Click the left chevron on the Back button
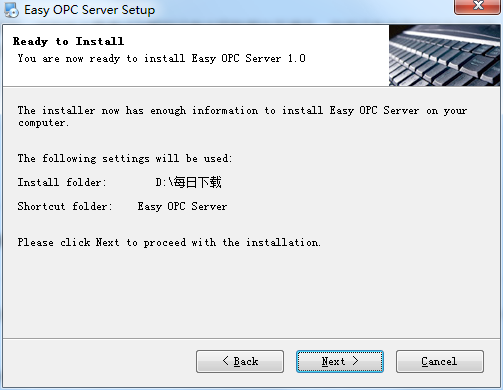Viewport: 503px width, 390px height. [226, 361]
